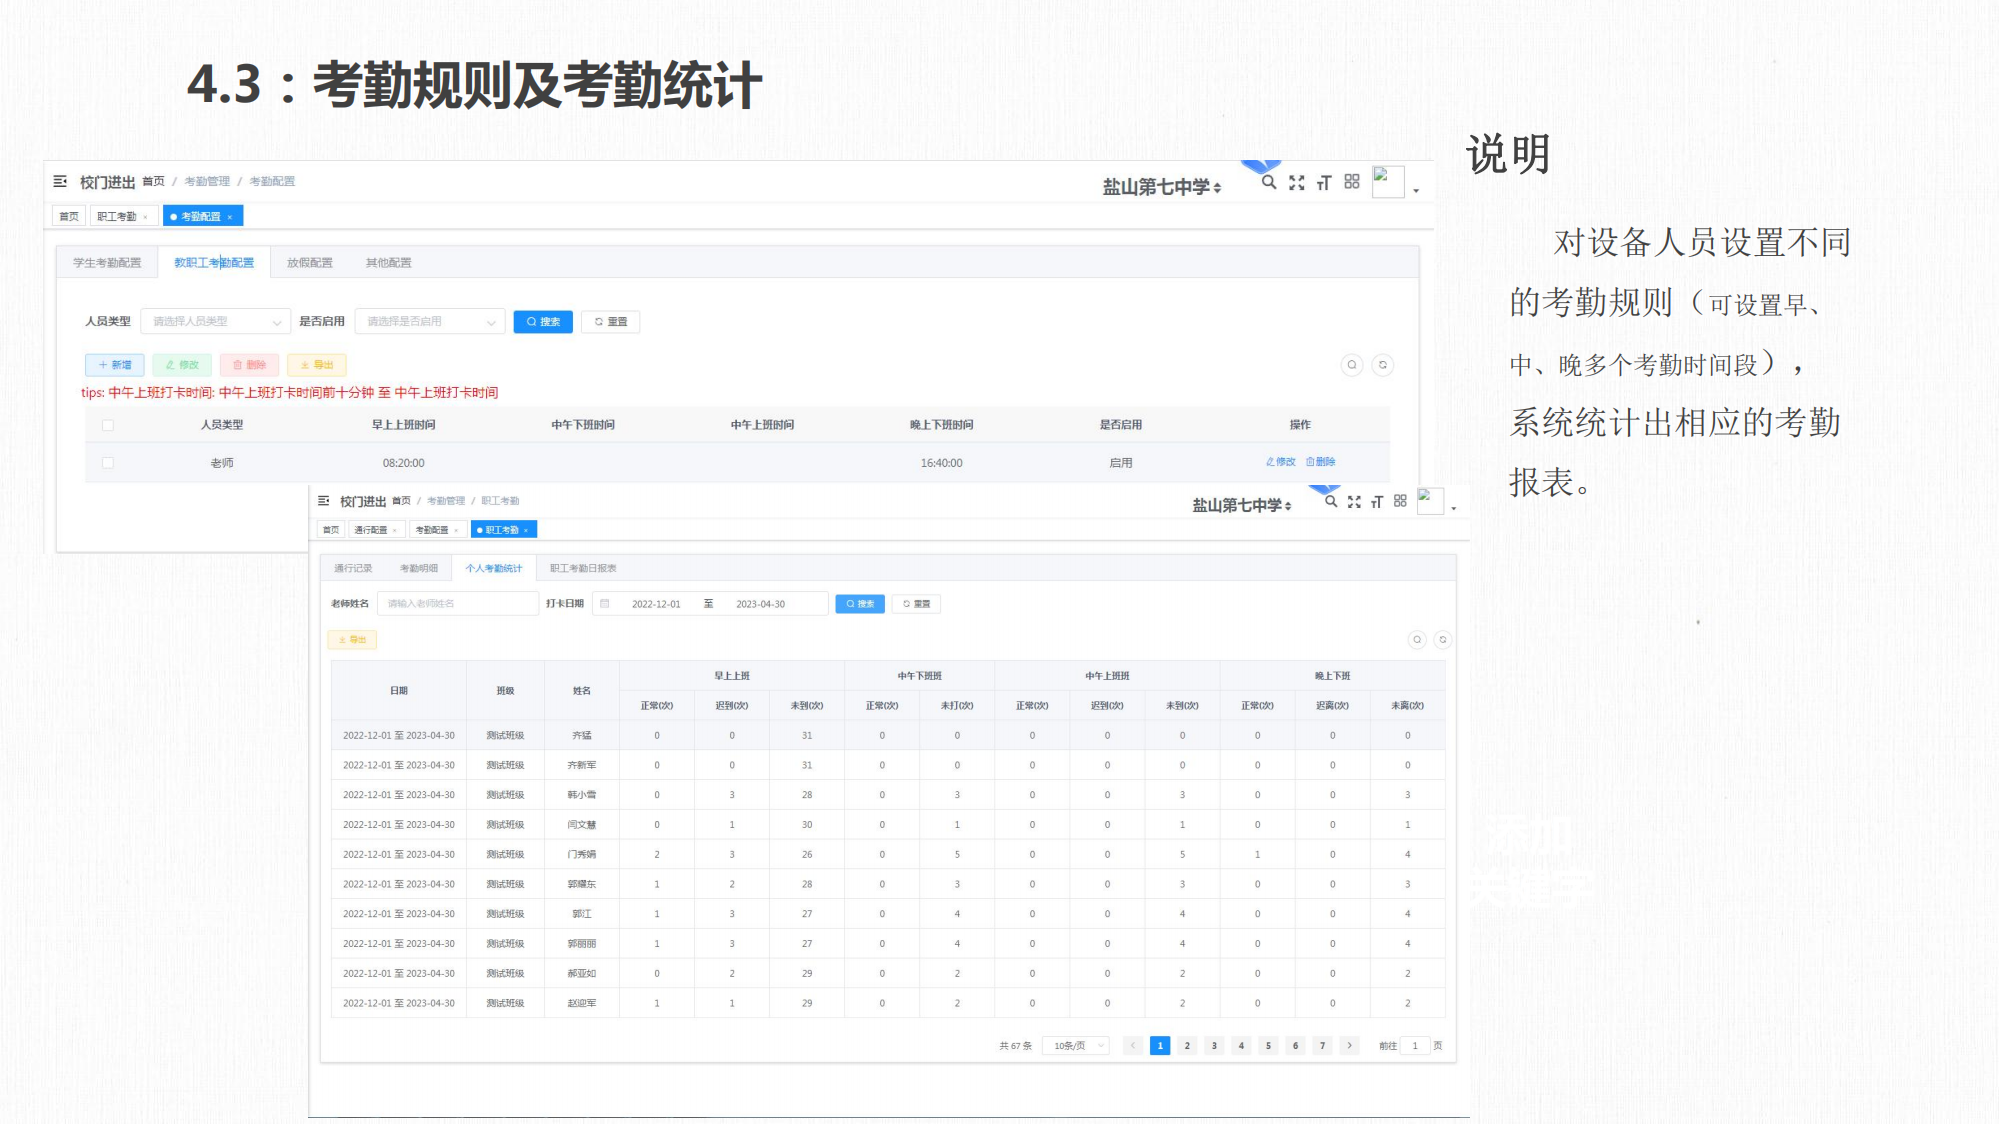Click the user avatar in 职工考勤 window header

point(1431,501)
